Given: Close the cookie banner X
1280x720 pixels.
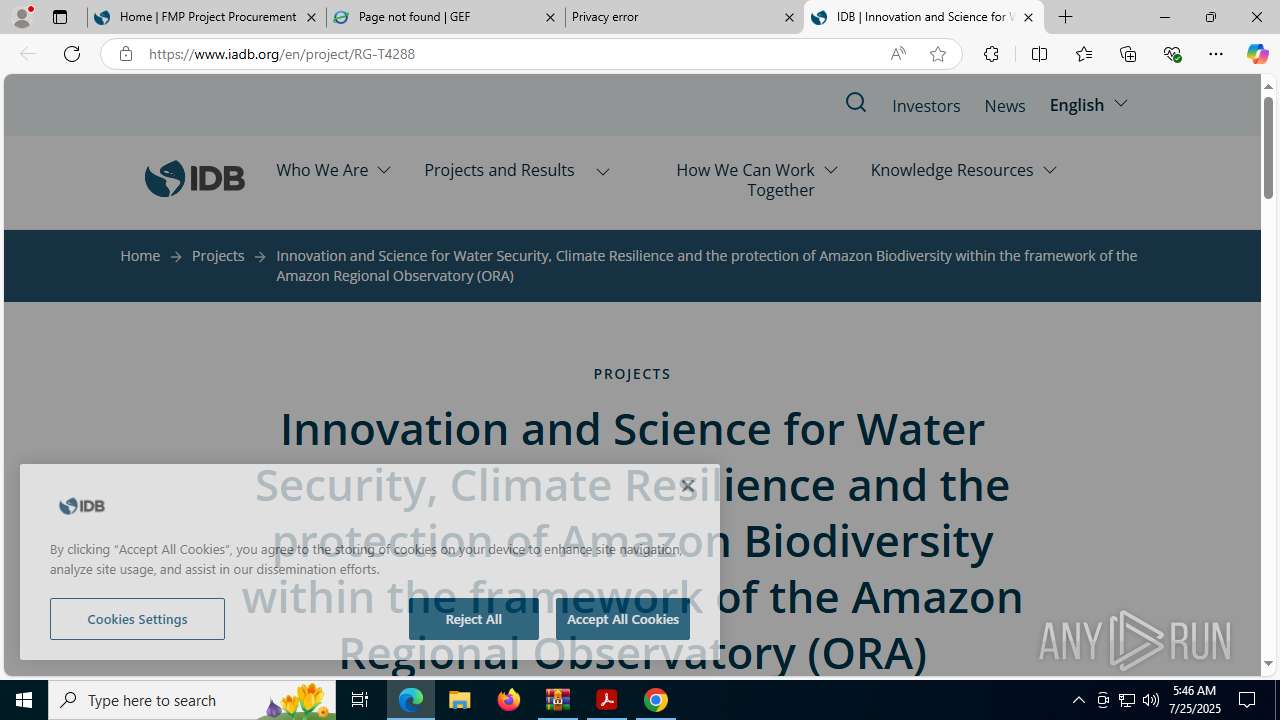Looking at the screenshot, I should click(688, 486).
